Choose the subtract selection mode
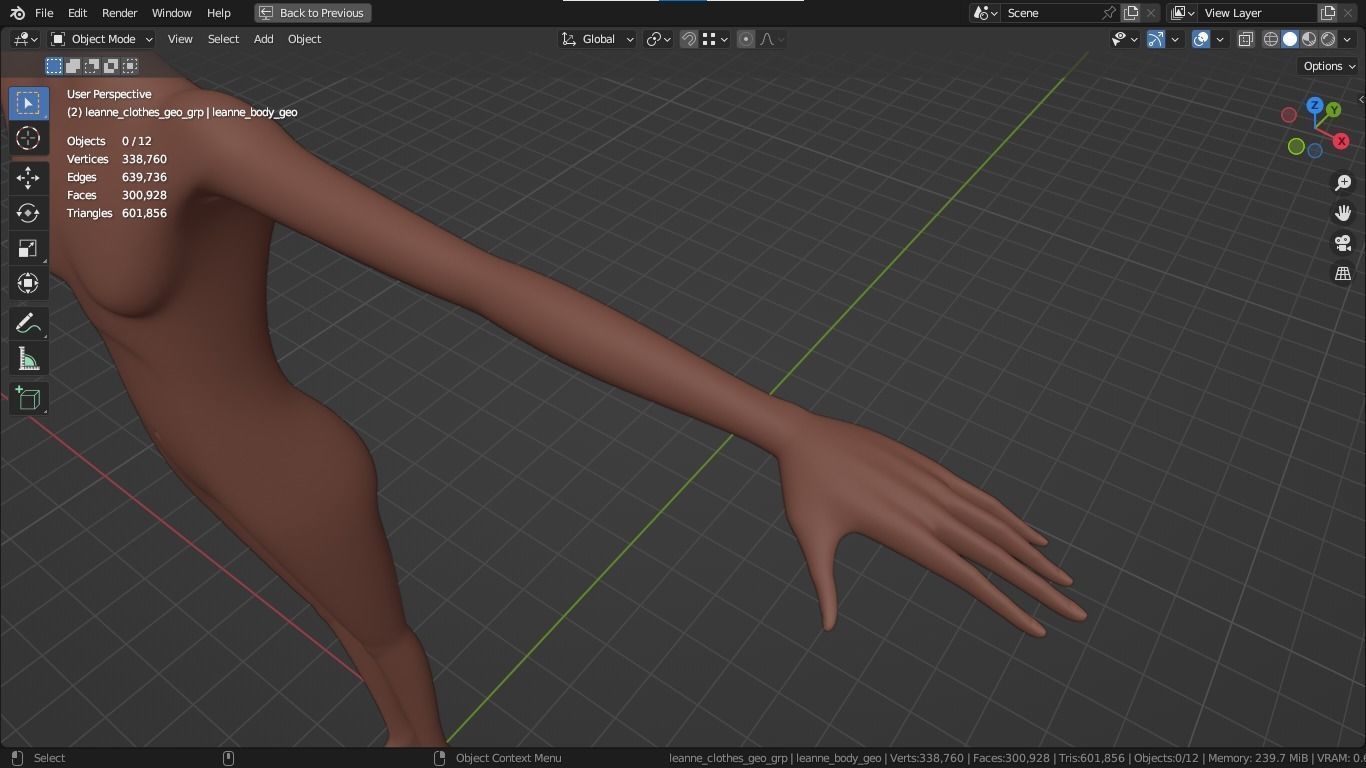 tap(92, 66)
